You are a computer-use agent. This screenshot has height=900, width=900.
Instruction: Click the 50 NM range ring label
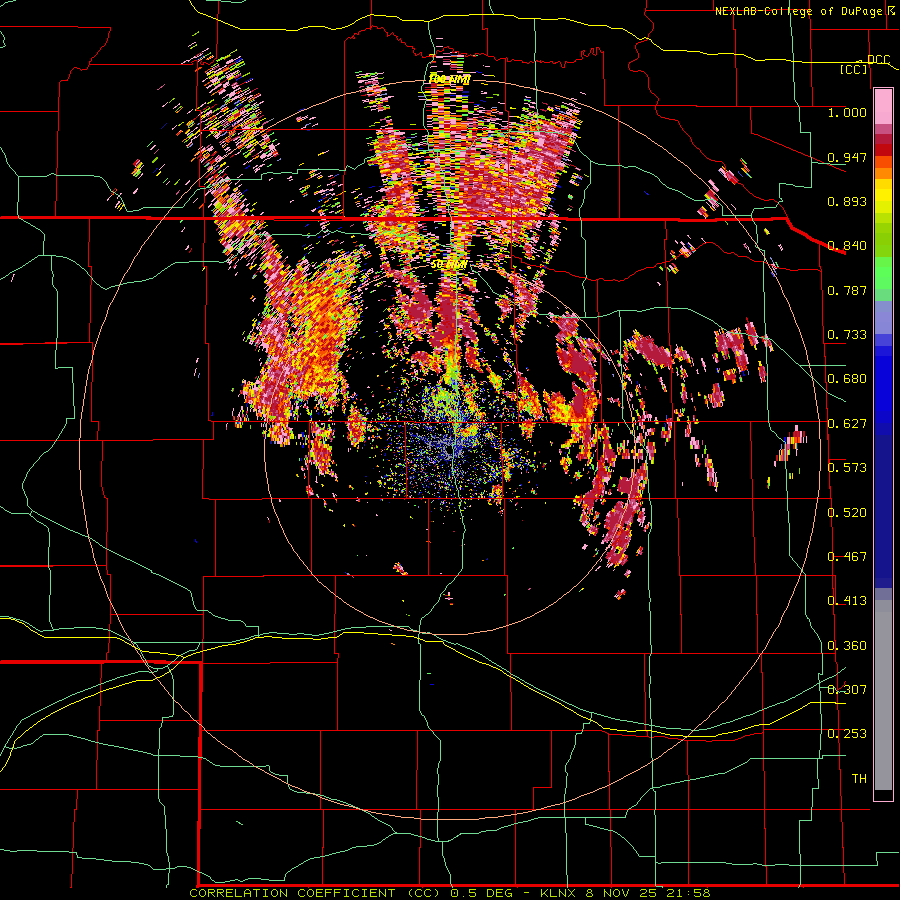[x=449, y=265]
